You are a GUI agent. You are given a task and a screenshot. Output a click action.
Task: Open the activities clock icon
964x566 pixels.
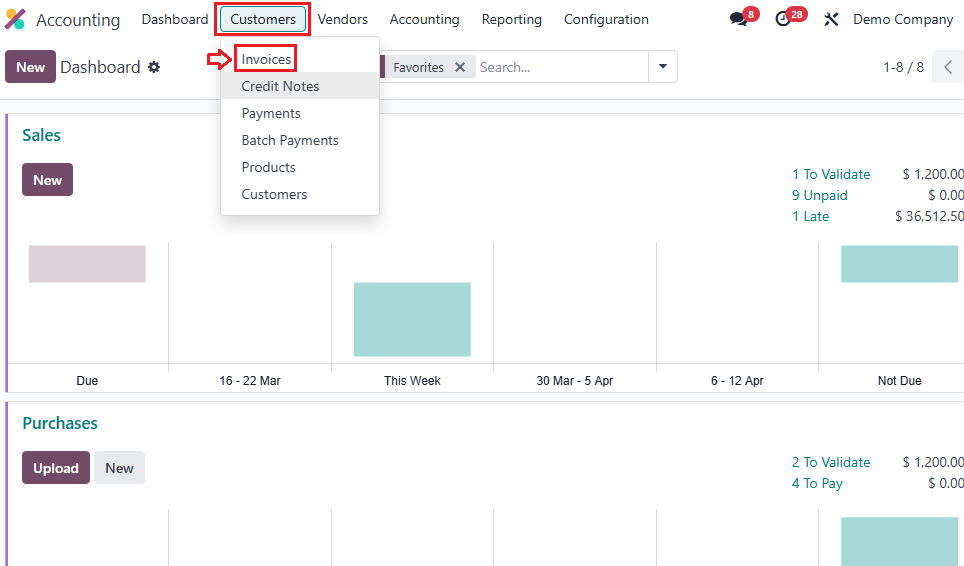coord(783,19)
